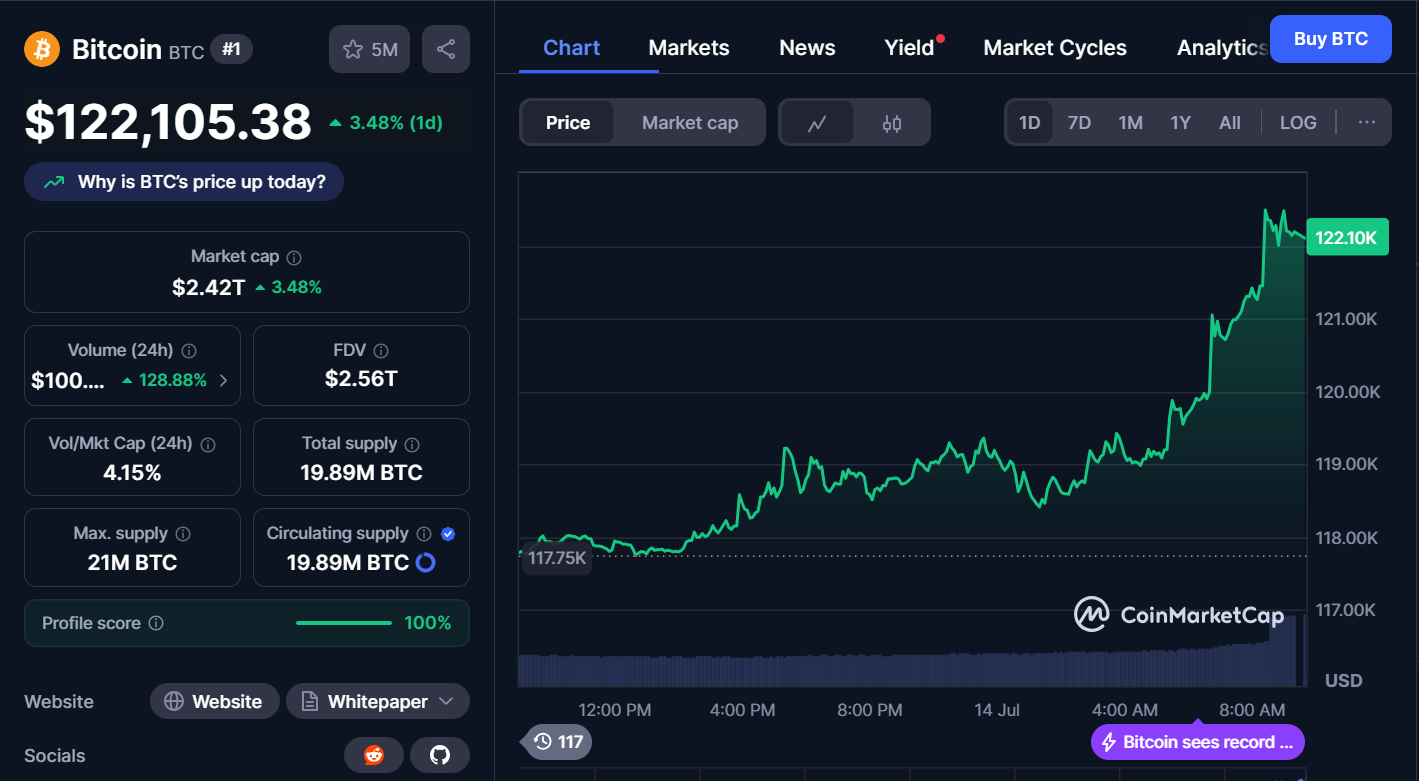Expand Volume (24h) details arrow

click(x=223, y=380)
